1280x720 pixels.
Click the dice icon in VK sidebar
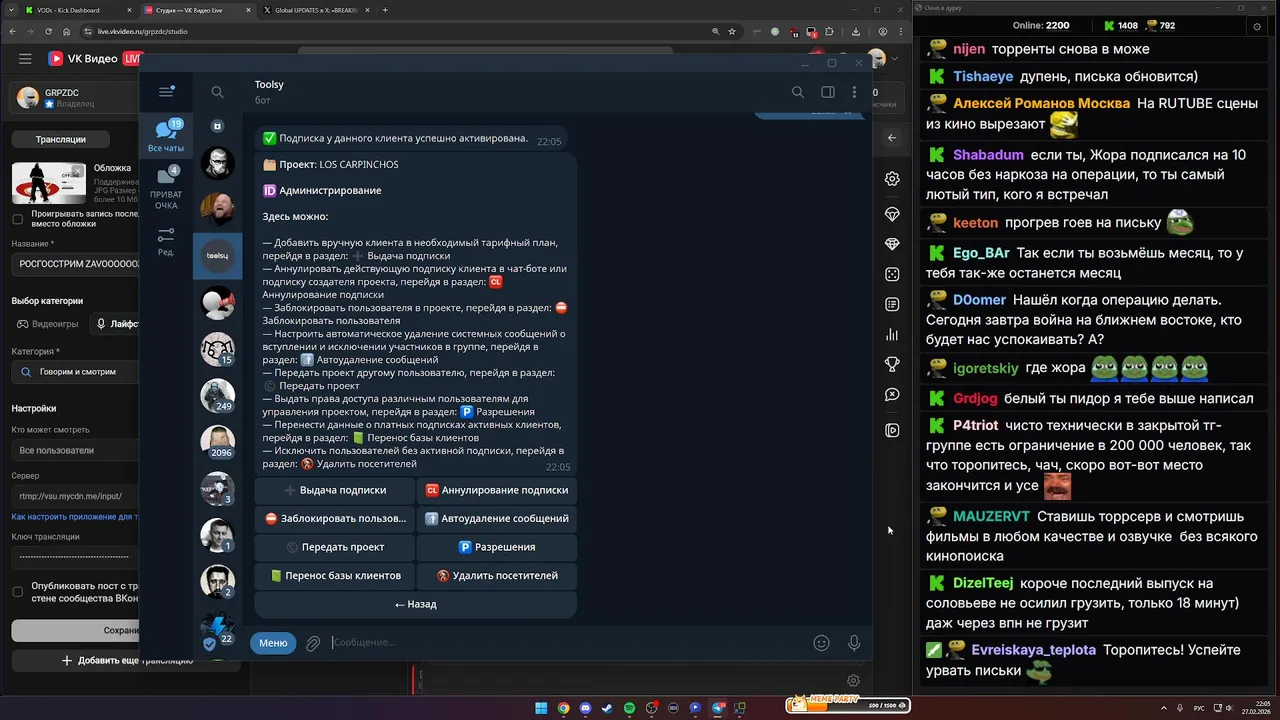point(892,274)
